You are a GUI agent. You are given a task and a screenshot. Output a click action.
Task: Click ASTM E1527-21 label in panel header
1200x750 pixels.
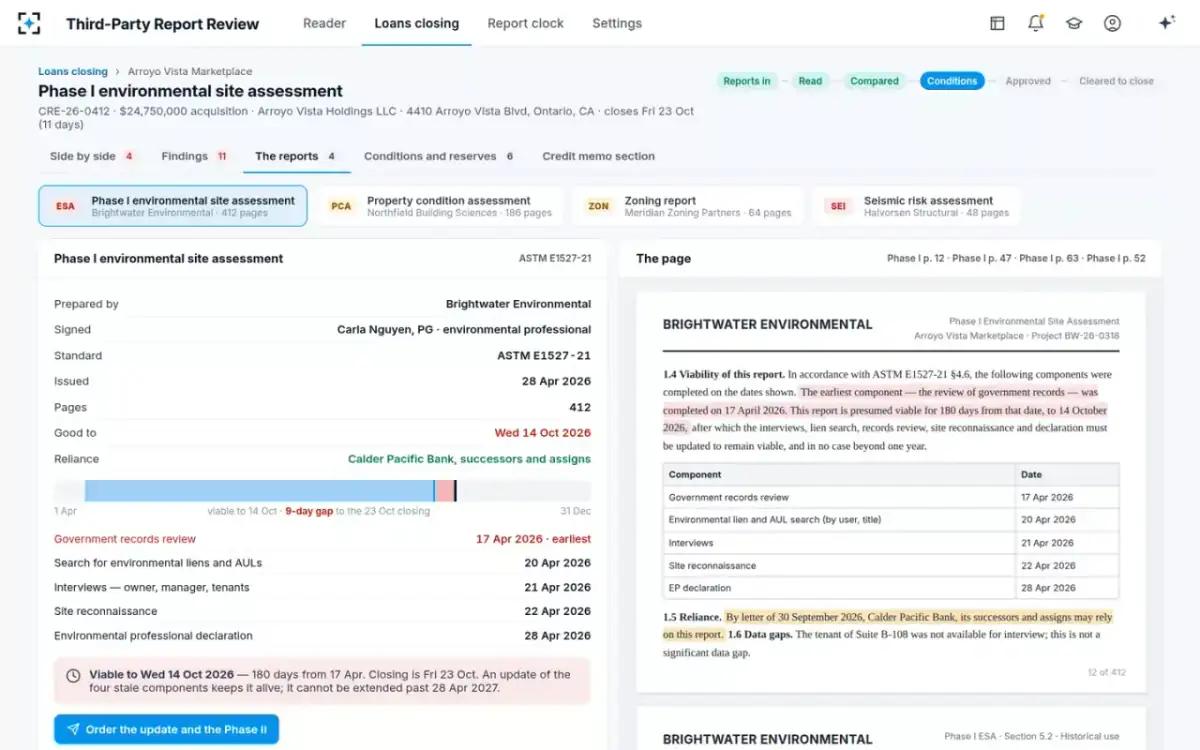click(x=555, y=258)
